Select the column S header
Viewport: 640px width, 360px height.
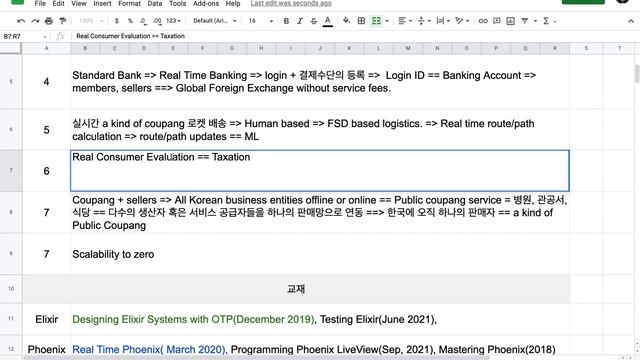tap(586, 48)
